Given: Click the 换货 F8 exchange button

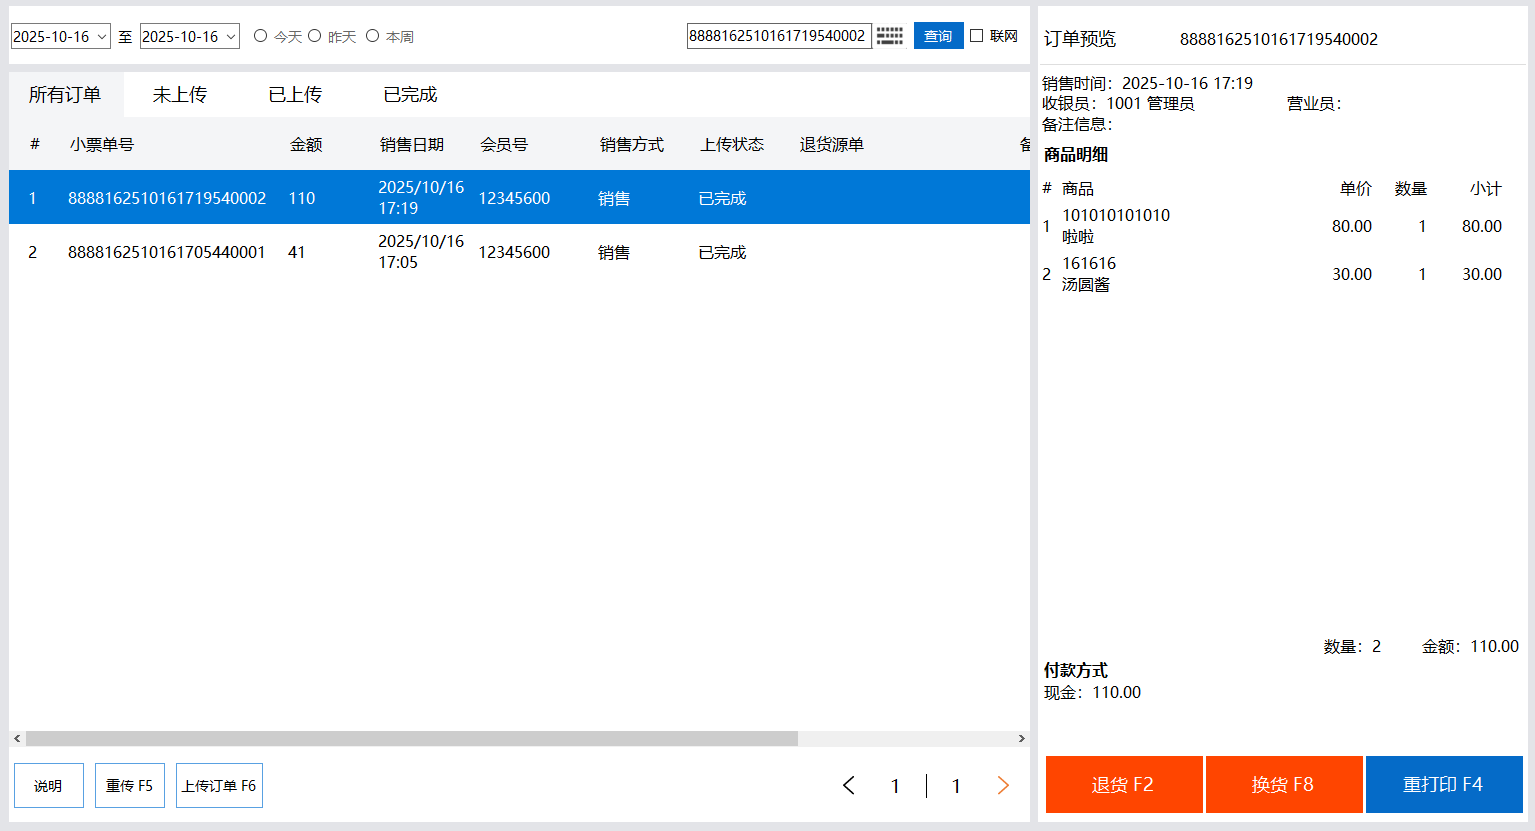Looking at the screenshot, I should (1283, 785).
